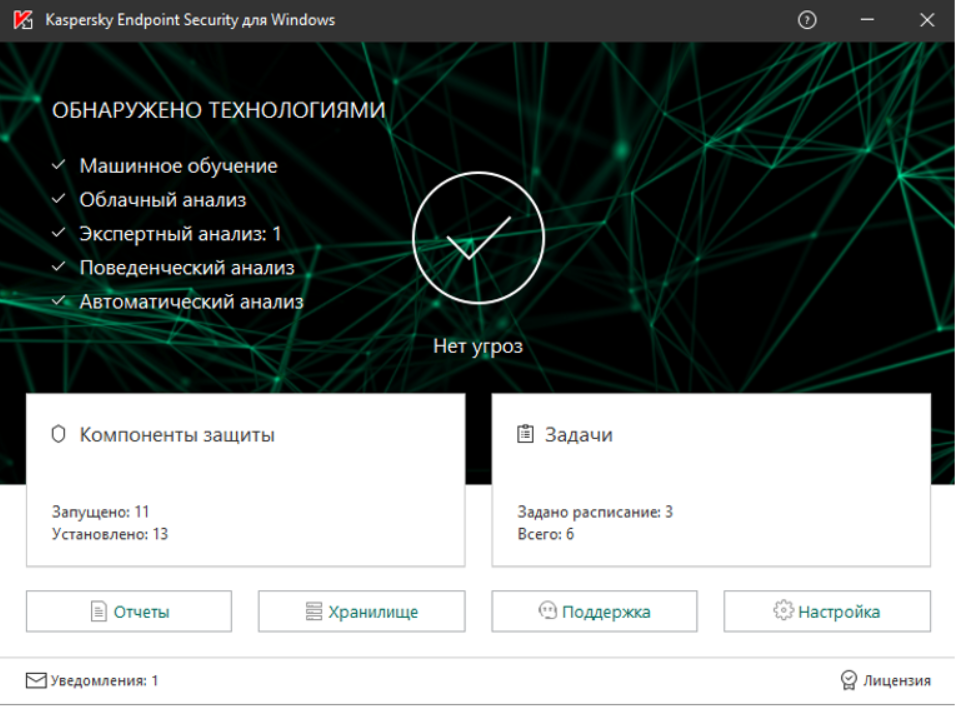Click 'Автоматический анализ' technology item
956x710 pixels.
click(x=191, y=302)
